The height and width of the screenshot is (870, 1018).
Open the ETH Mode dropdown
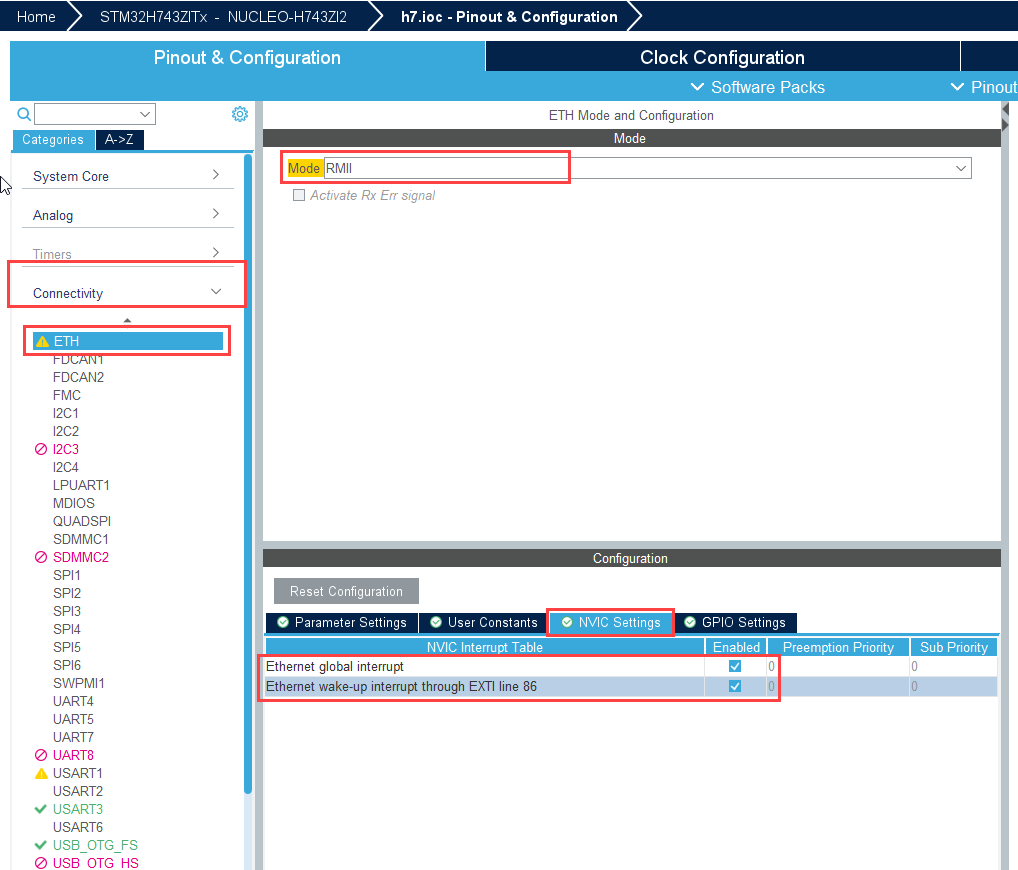pyautogui.click(x=961, y=168)
